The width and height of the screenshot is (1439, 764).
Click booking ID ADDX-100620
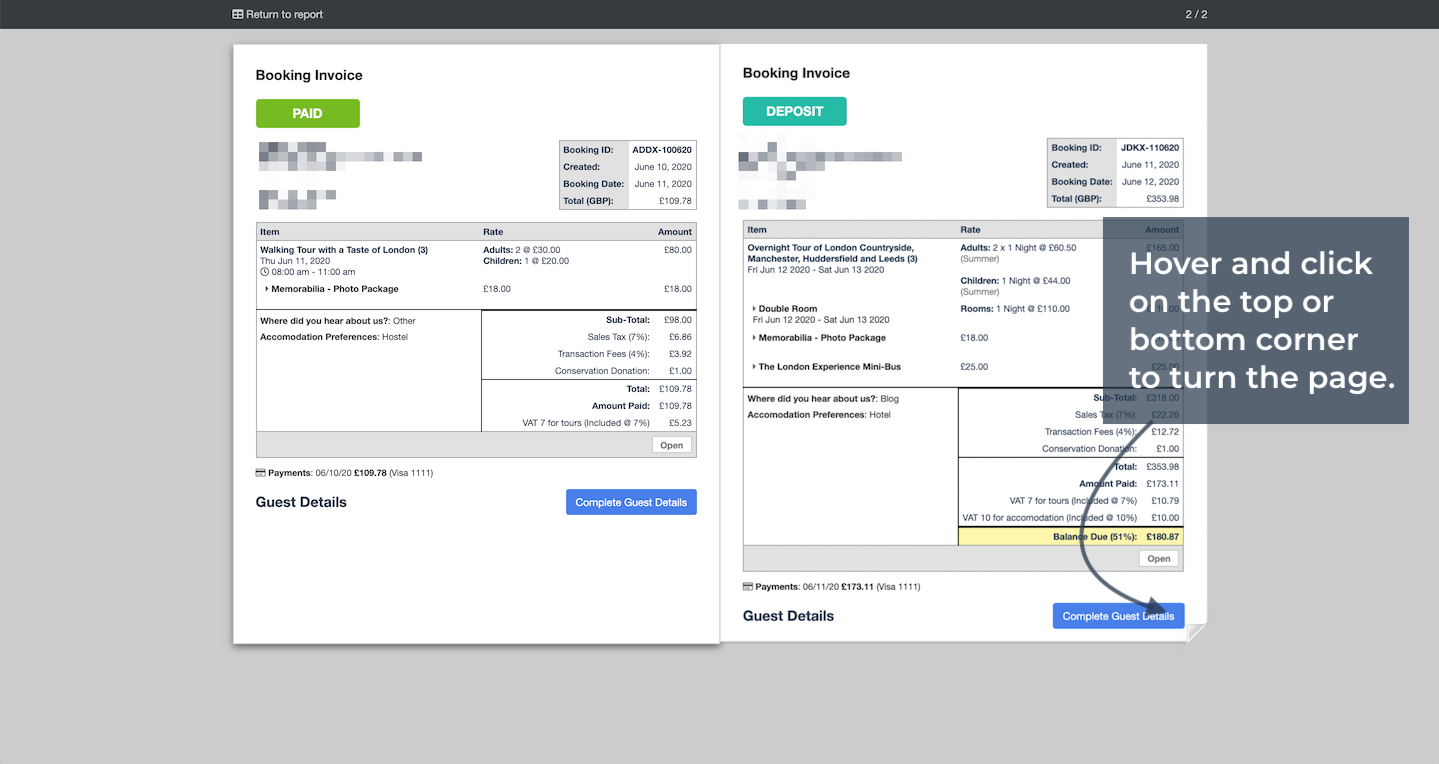coord(662,150)
